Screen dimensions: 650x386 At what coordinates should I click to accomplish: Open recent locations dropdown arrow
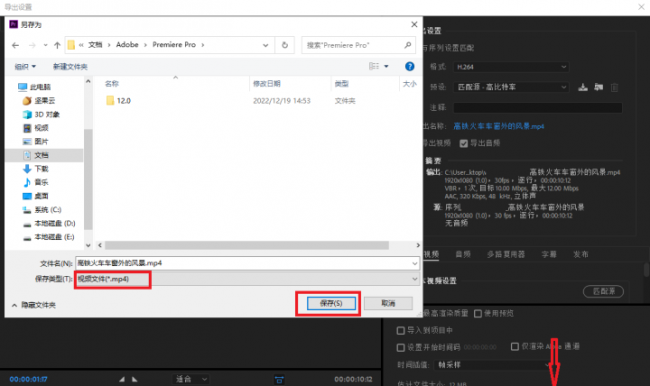46,45
